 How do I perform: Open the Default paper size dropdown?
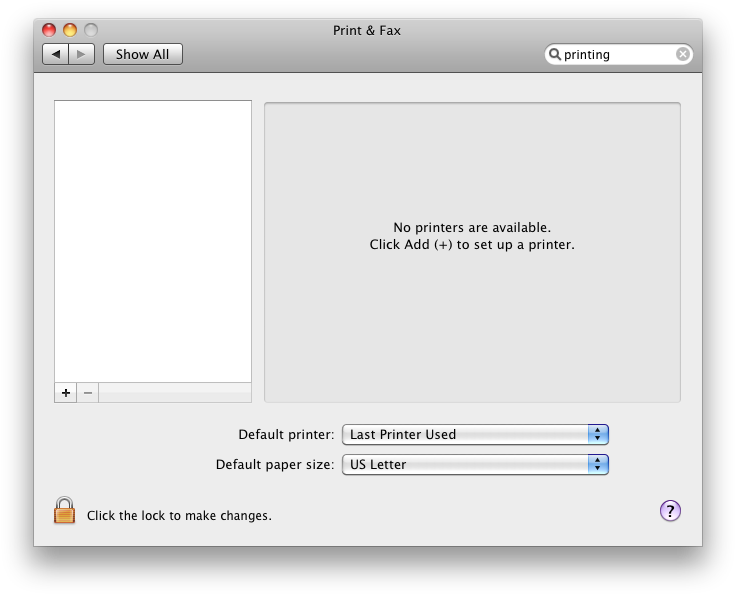click(x=475, y=465)
